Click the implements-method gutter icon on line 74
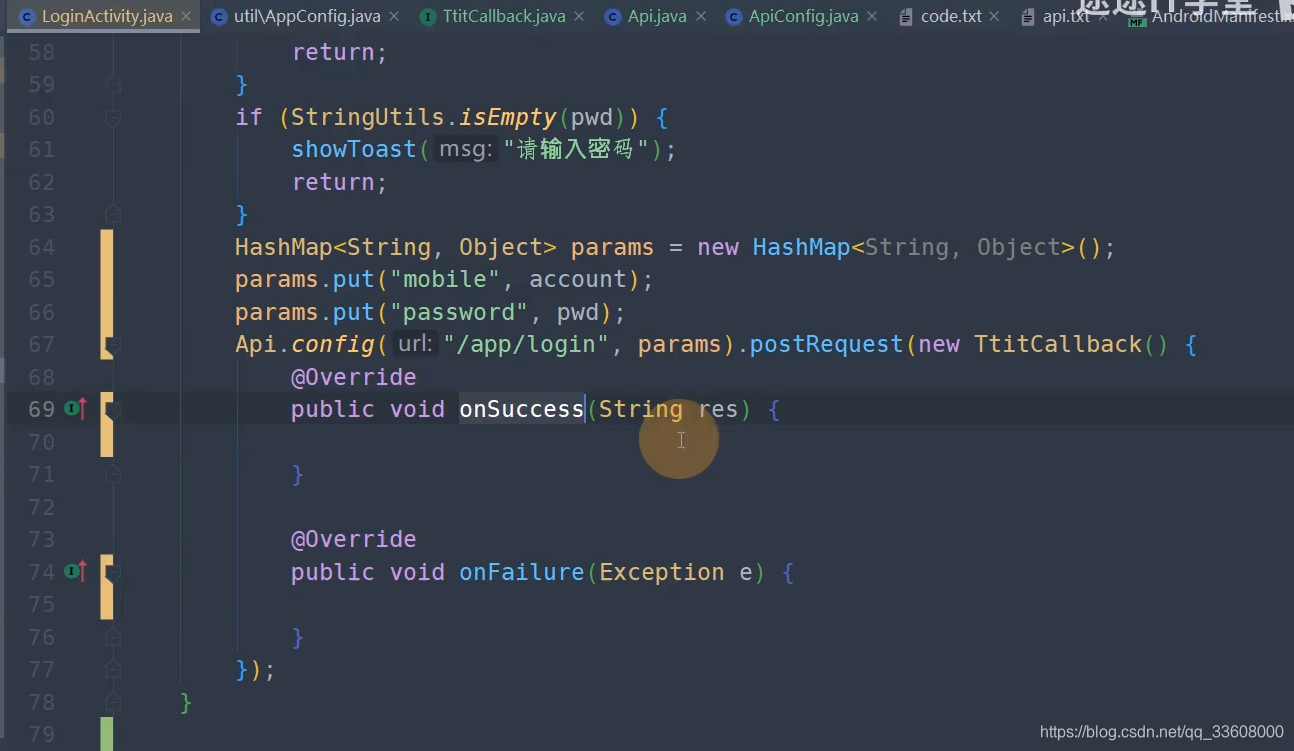 click(x=76, y=571)
